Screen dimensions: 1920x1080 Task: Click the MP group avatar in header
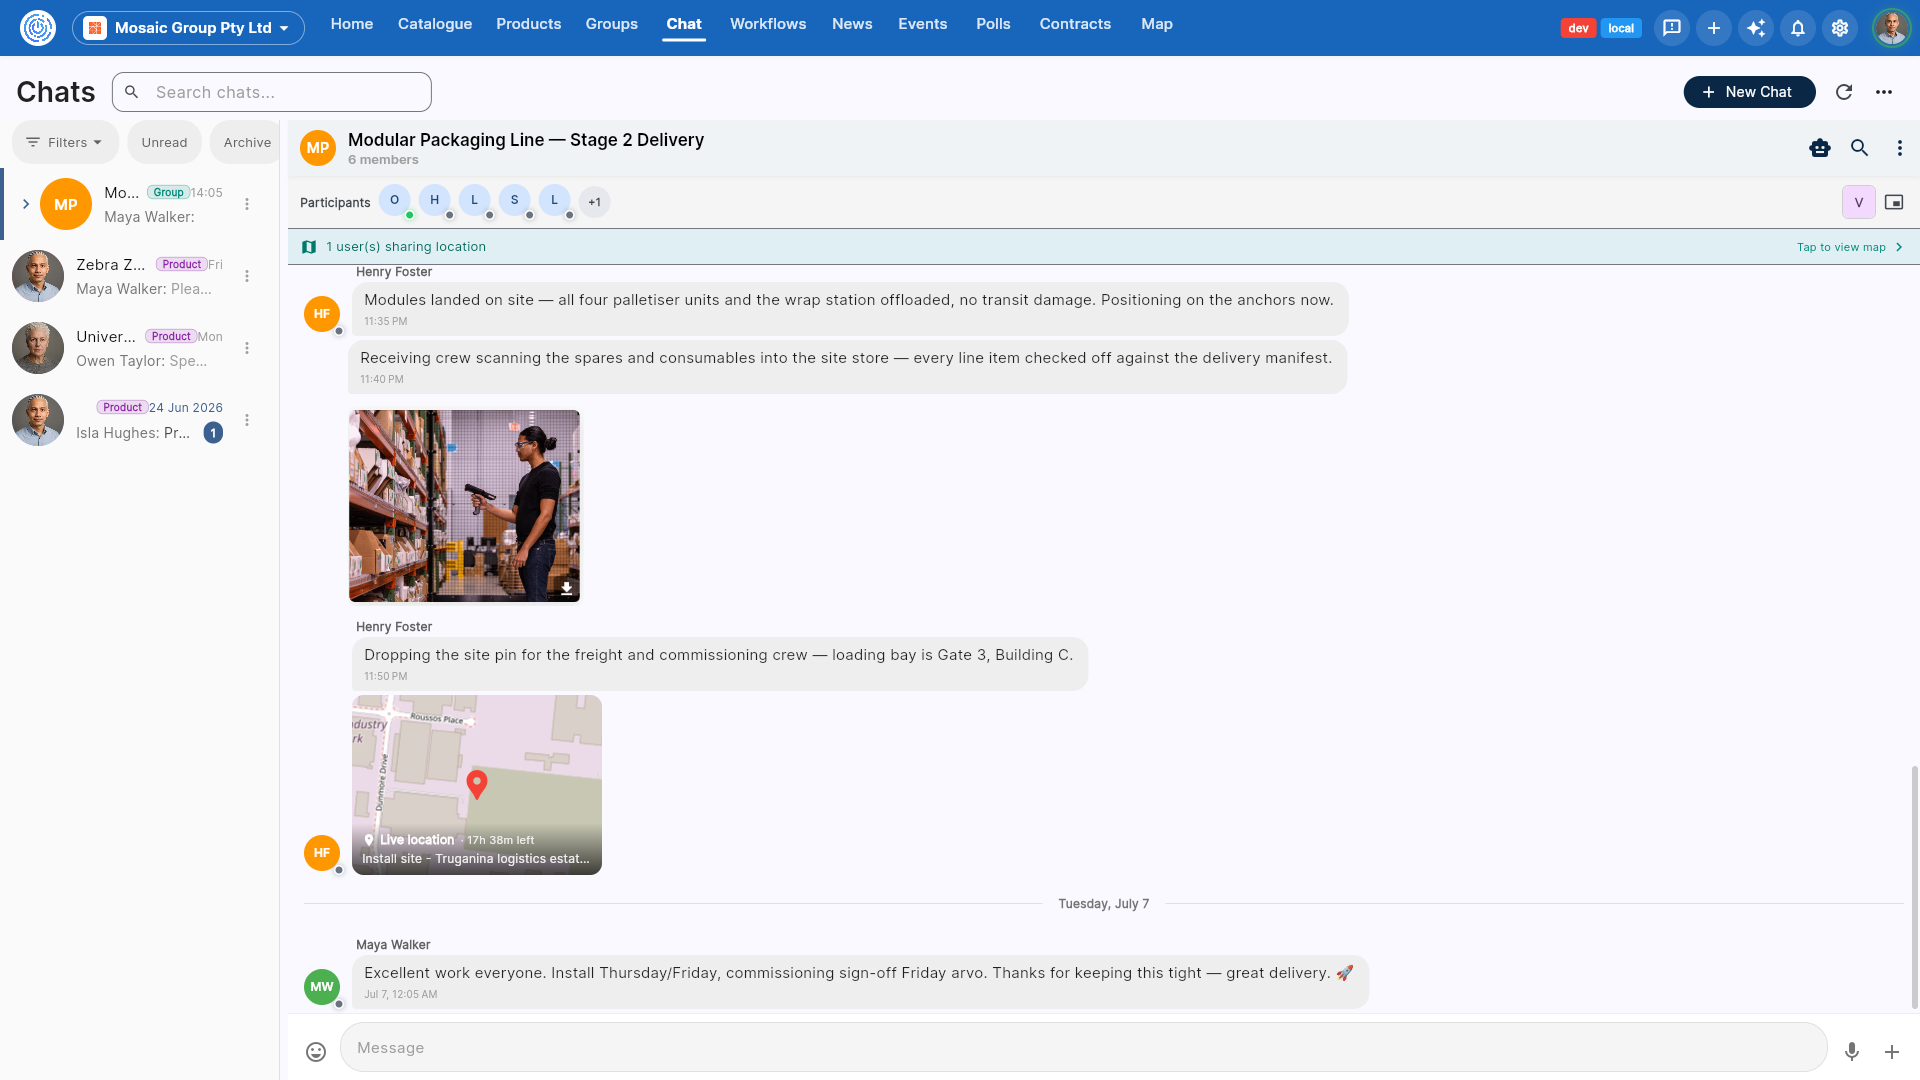[x=318, y=148]
